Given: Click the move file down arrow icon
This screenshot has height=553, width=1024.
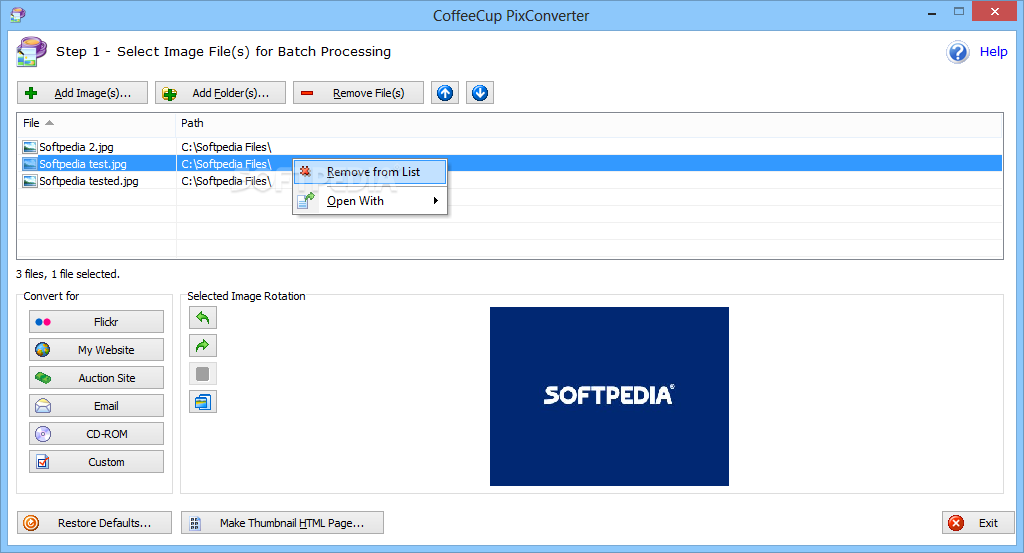Looking at the screenshot, I should click(x=480, y=93).
